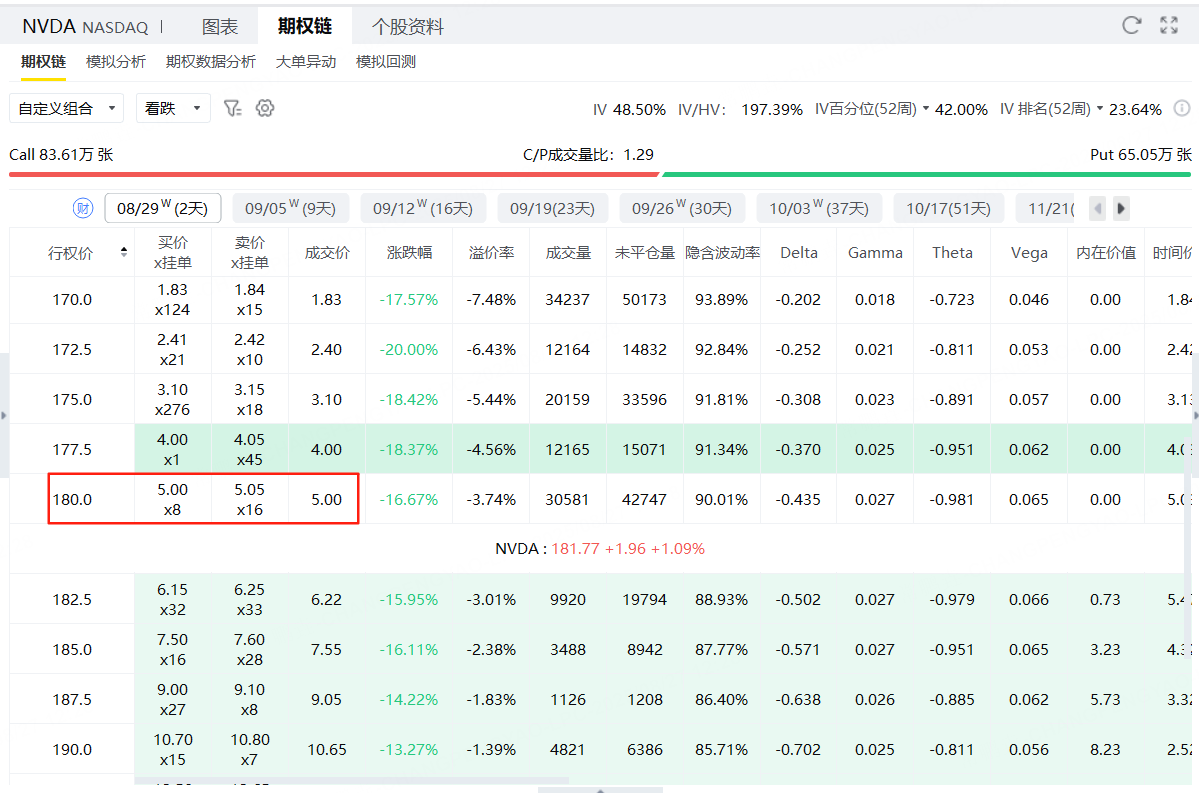
Task: Go to previous expiration dates arrow
Action: 1097,208
